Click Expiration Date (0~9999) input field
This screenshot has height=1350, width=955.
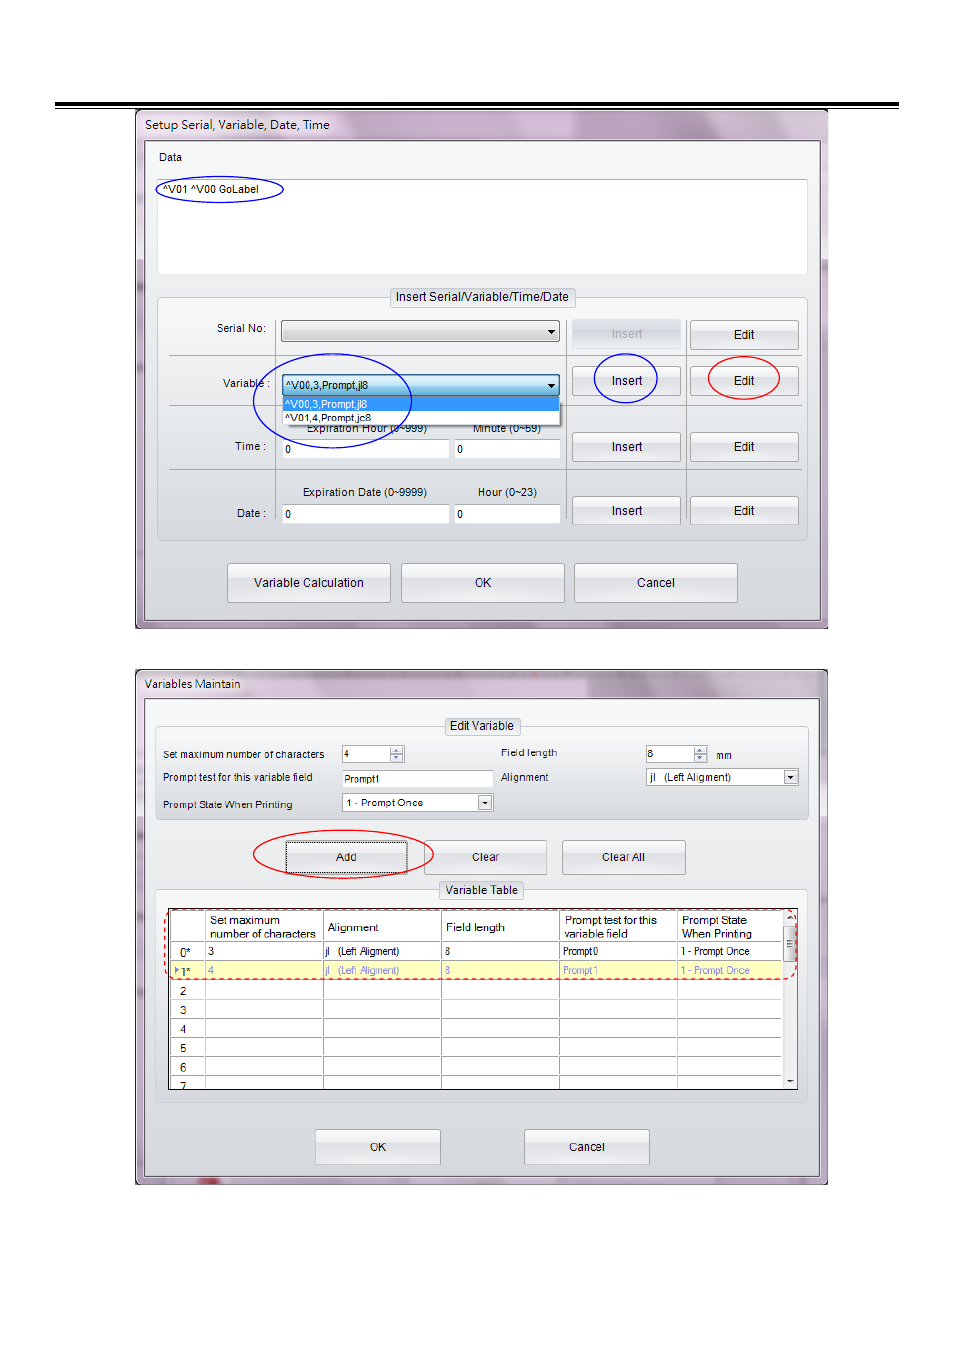(366, 514)
